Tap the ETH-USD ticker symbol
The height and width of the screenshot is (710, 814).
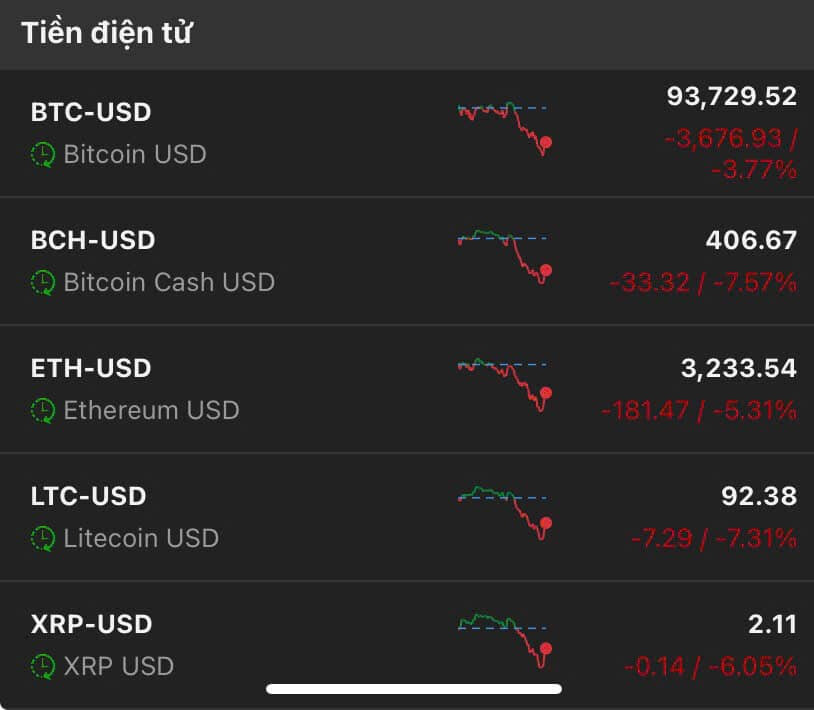[x=91, y=368]
